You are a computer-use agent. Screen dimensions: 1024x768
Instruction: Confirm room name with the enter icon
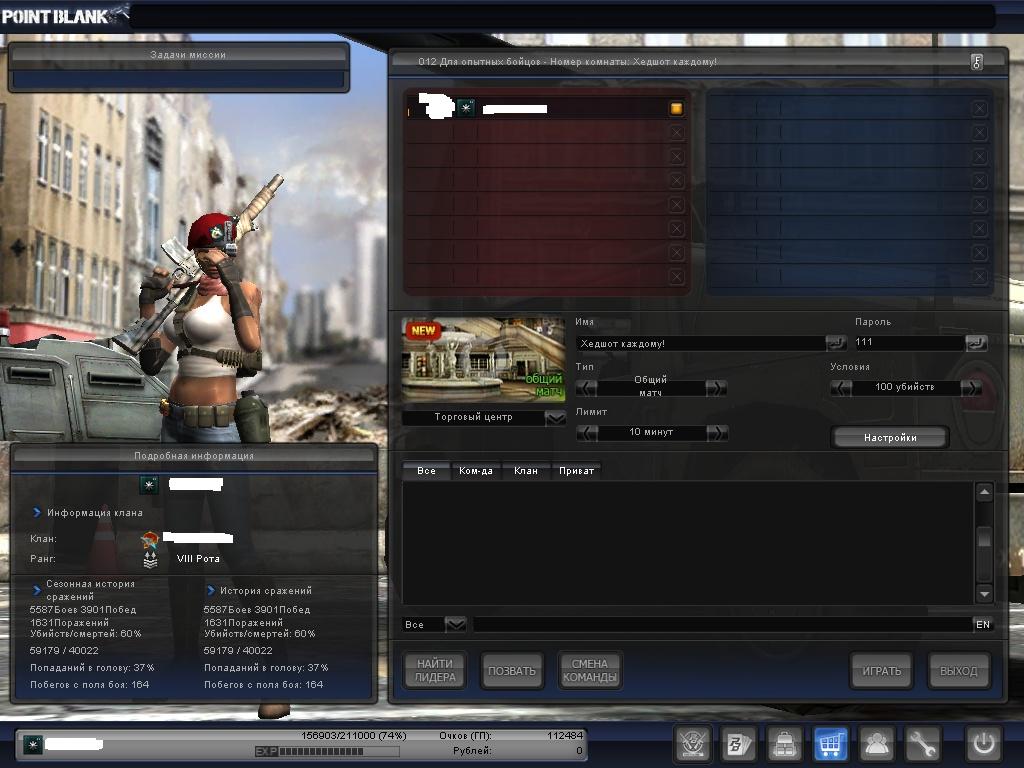coord(836,343)
